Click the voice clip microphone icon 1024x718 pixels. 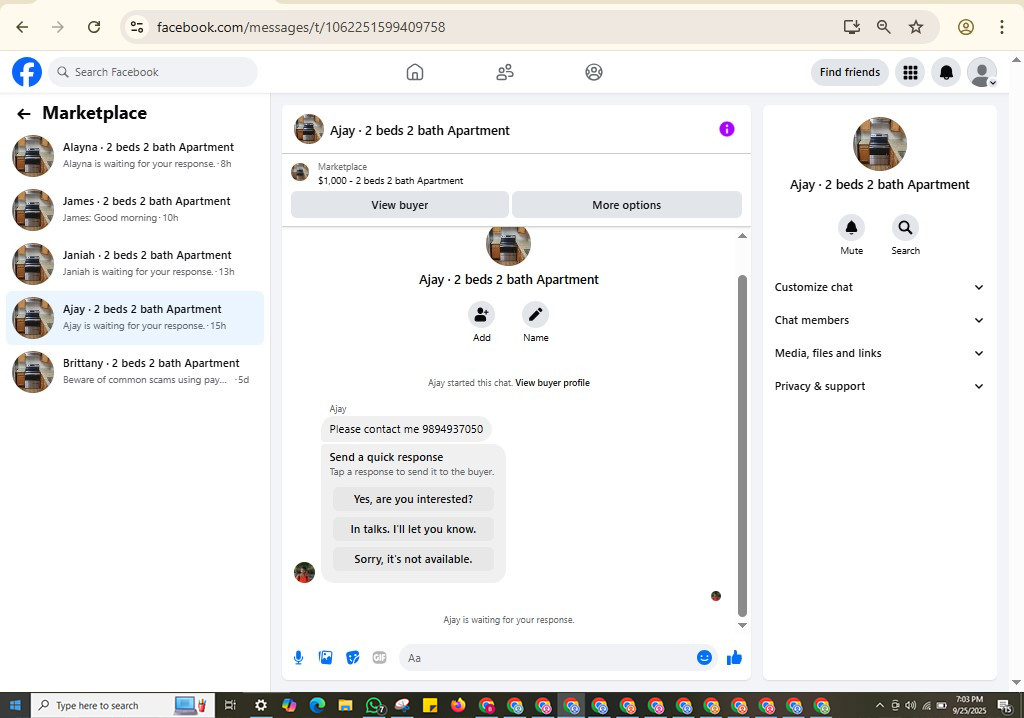[298, 658]
